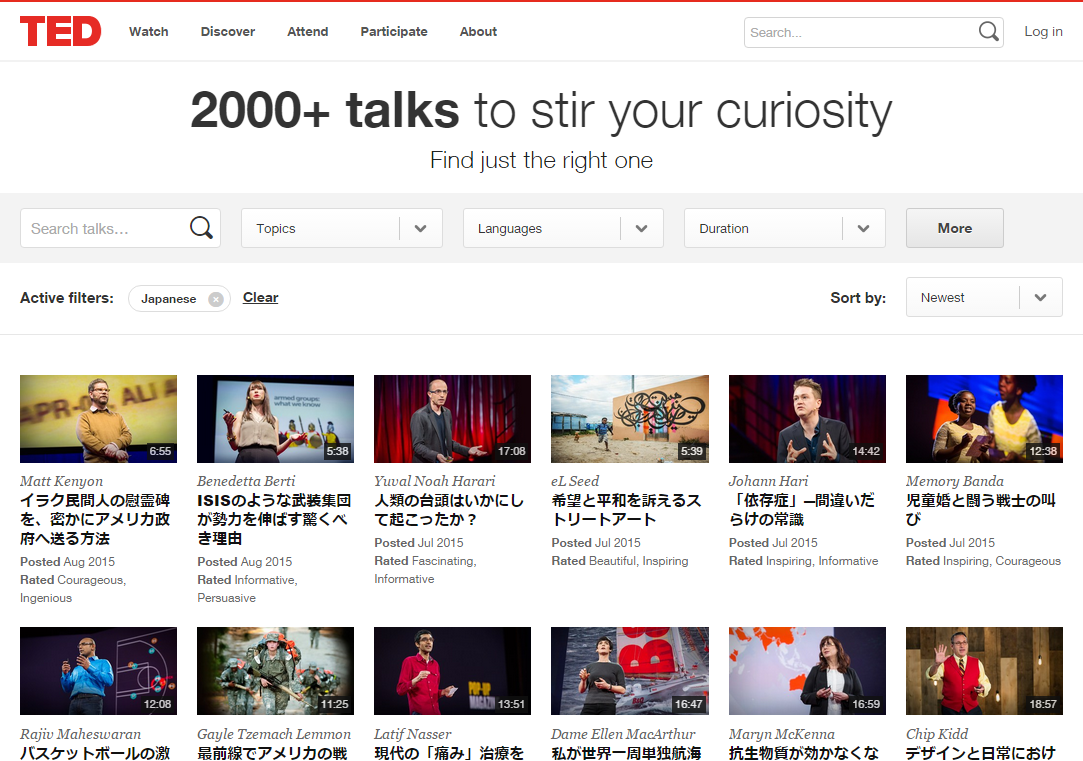
Task: Click Memory Banda's talk title link
Action: point(981,510)
